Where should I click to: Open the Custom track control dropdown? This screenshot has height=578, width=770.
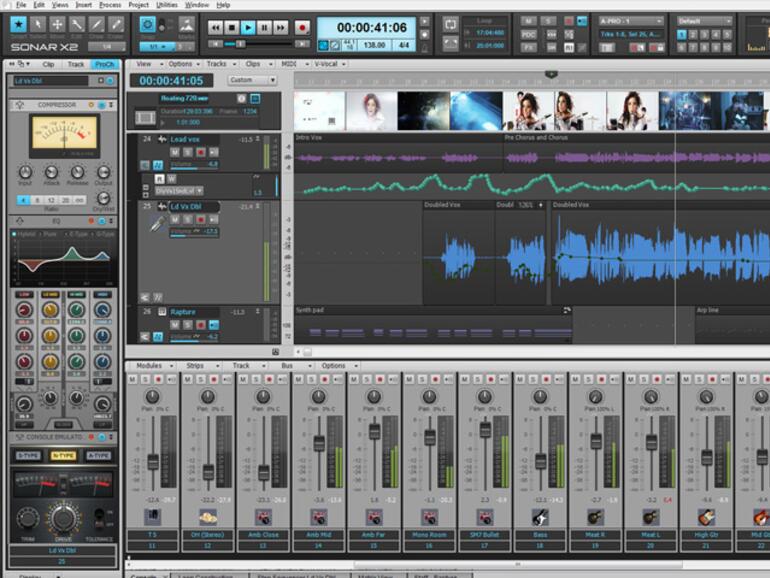pos(252,80)
